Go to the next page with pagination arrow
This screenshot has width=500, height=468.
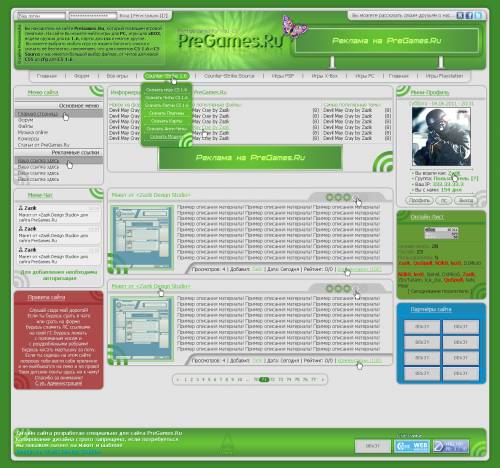[x=322, y=379]
